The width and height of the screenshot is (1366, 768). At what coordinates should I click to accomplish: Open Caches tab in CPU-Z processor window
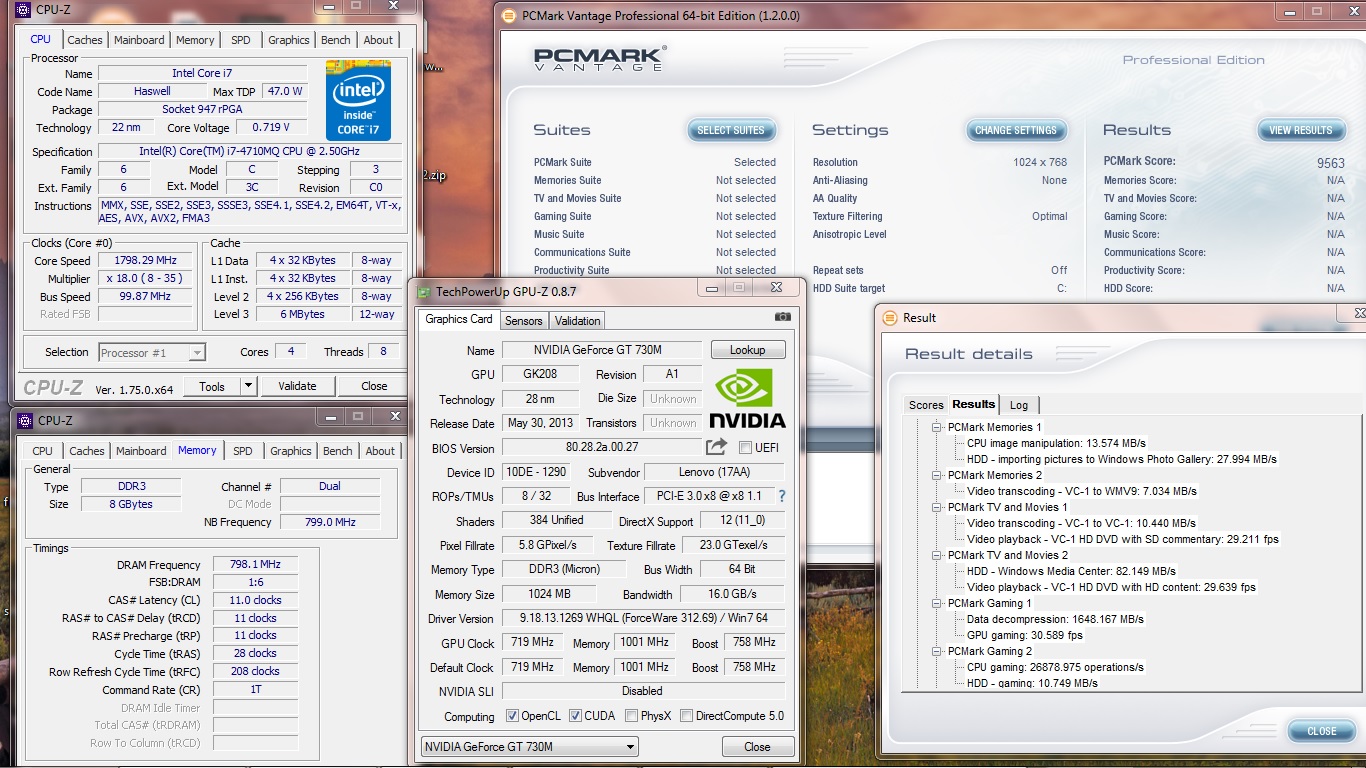click(x=85, y=40)
